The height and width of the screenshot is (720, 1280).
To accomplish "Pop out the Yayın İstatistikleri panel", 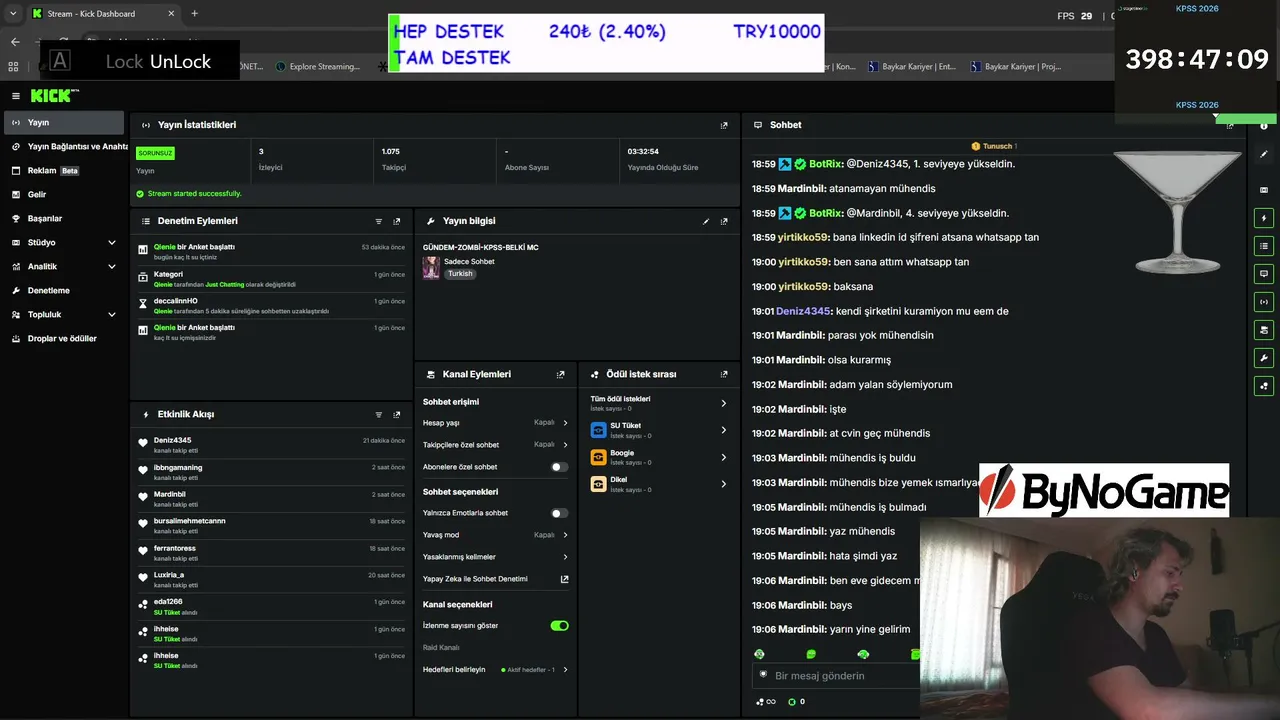I will (724, 125).
